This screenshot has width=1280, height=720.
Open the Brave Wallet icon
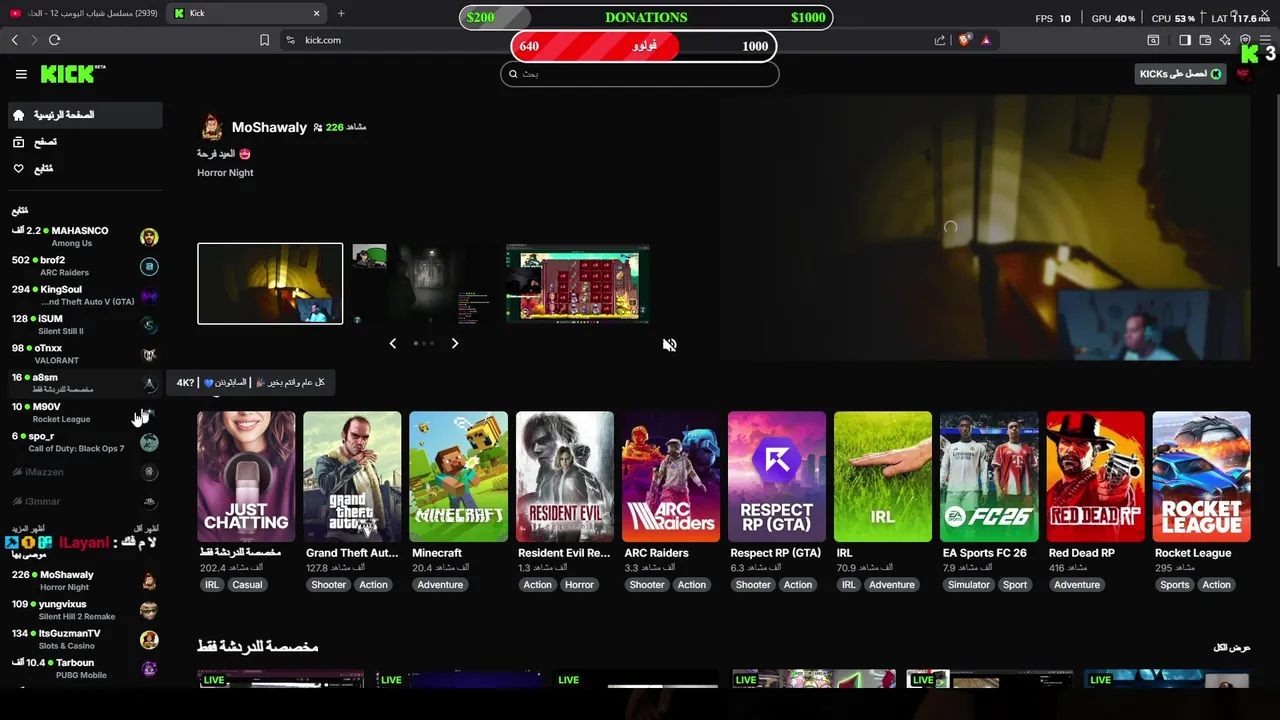1205,40
